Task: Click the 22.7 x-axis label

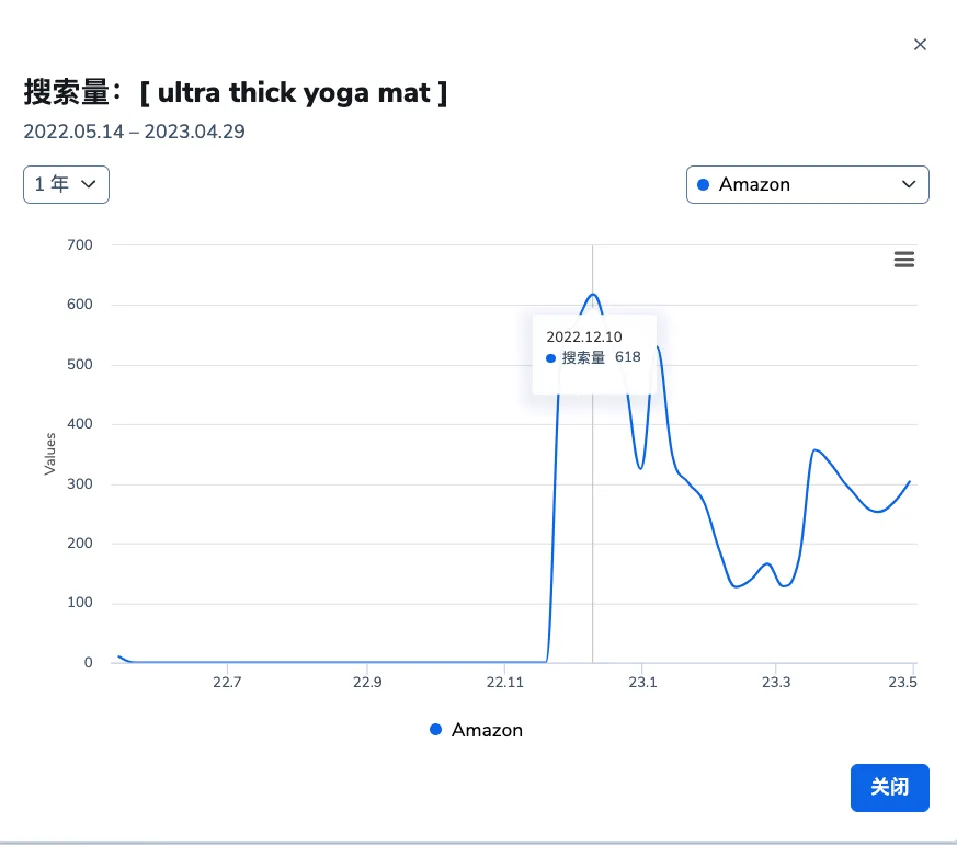Action: pos(227,682)
